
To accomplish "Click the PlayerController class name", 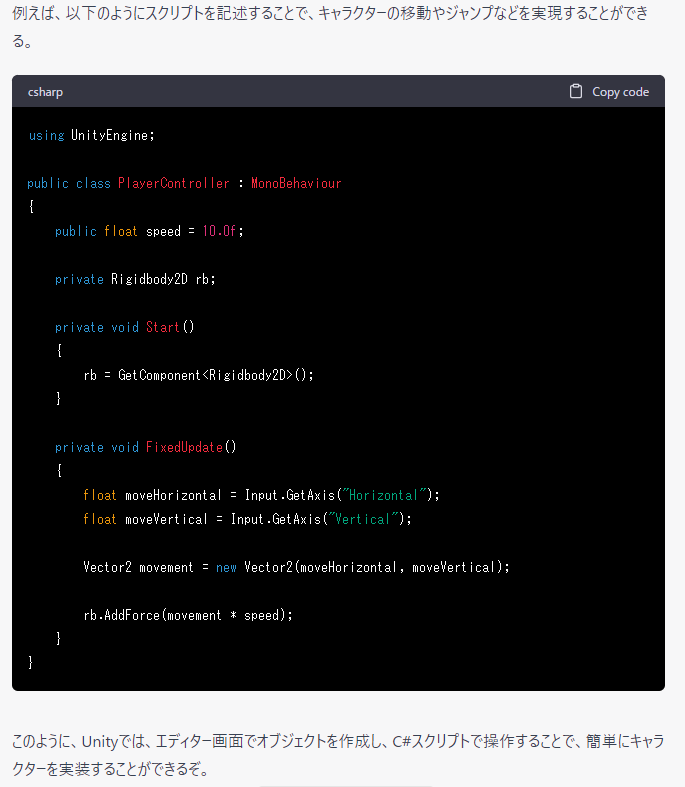I will [x=174, y=183].
